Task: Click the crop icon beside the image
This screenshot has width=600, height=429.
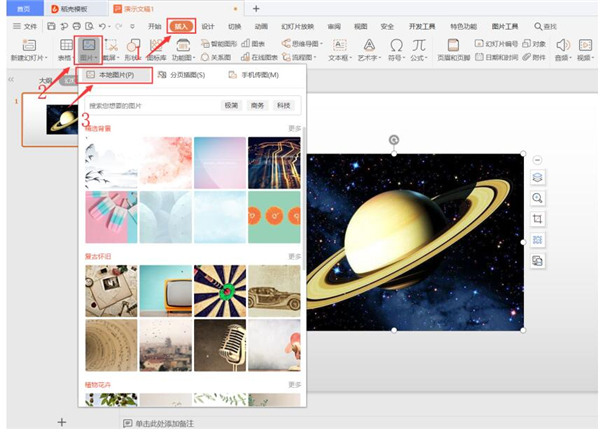Action: coord(537,218)
